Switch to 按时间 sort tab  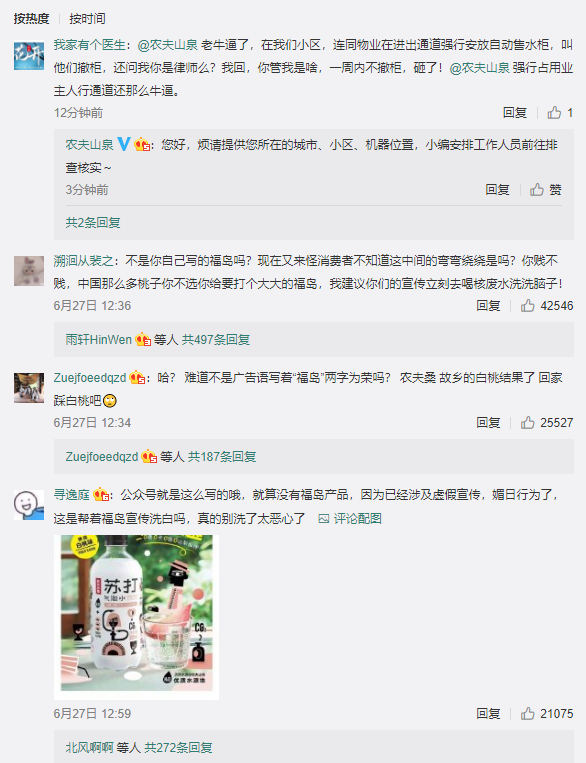tap(87, 18)
